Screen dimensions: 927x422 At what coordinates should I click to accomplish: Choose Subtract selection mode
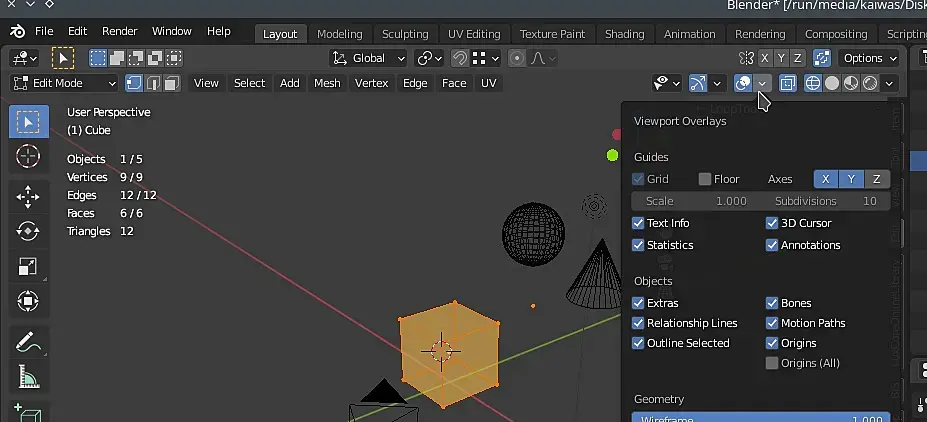(x=136, y=58)
